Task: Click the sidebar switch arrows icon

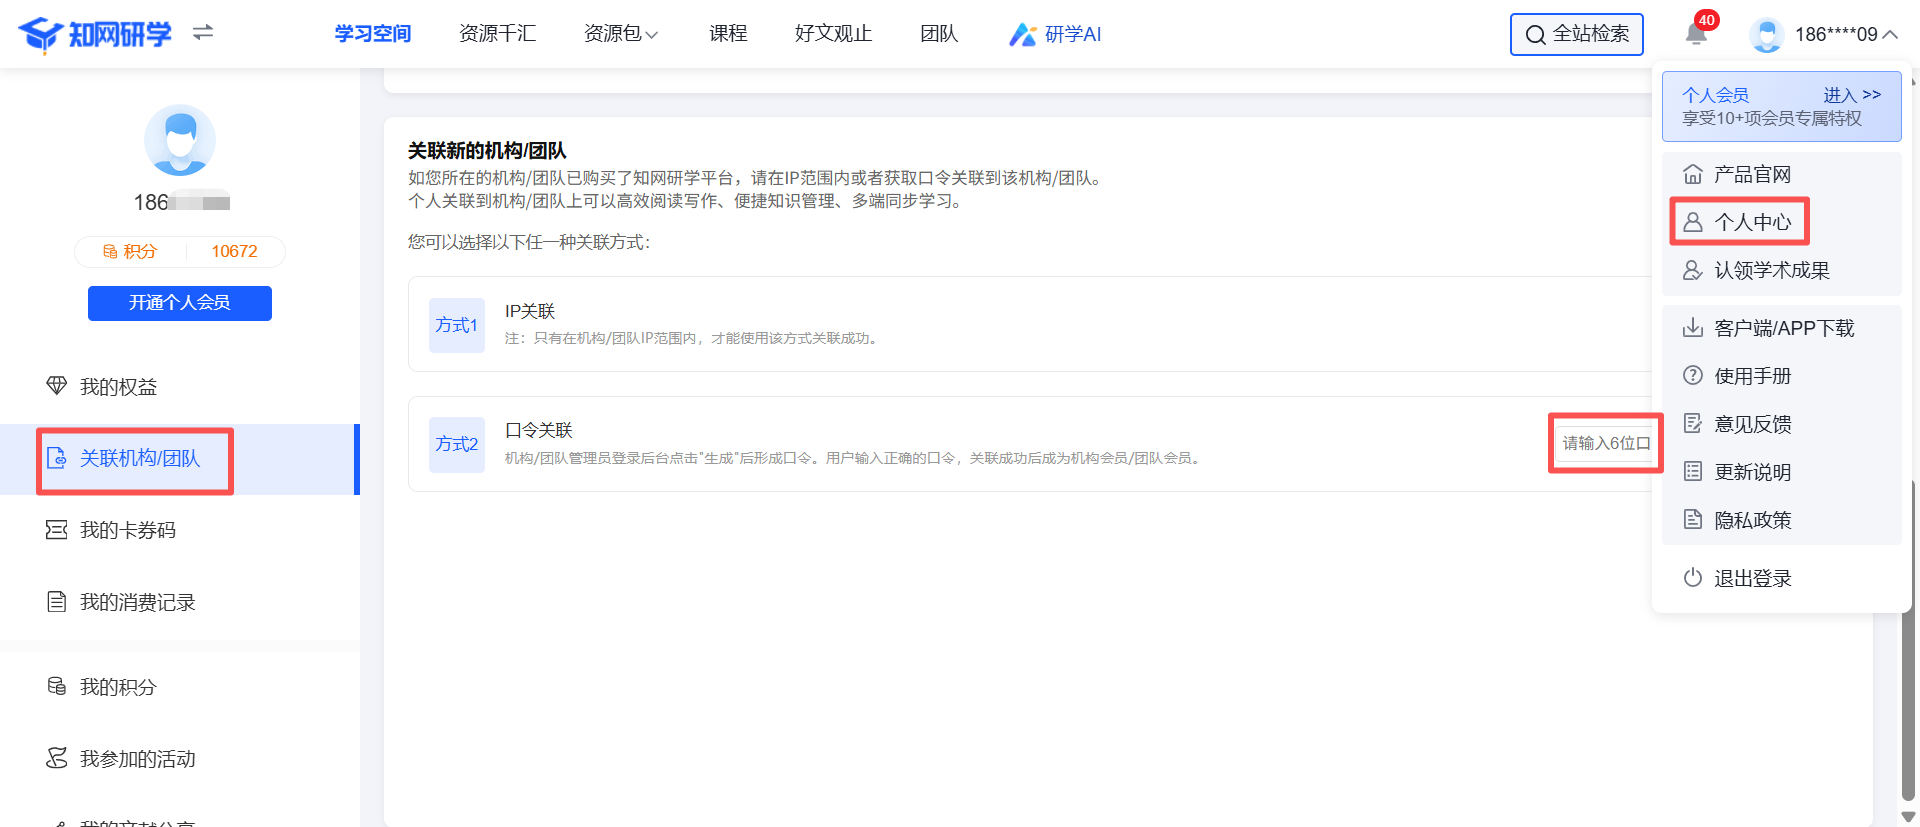Action: (x=203, y=33)
